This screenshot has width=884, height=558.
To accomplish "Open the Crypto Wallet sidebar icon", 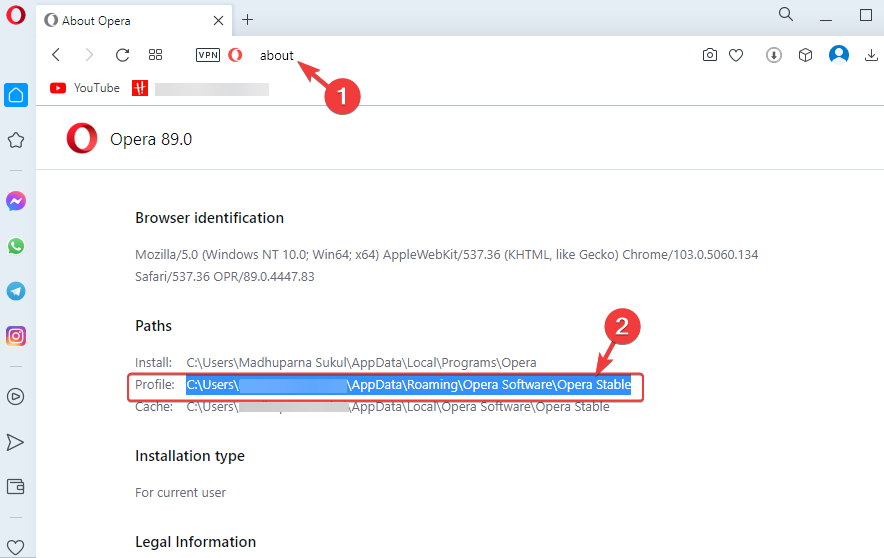I will point(15,486).
